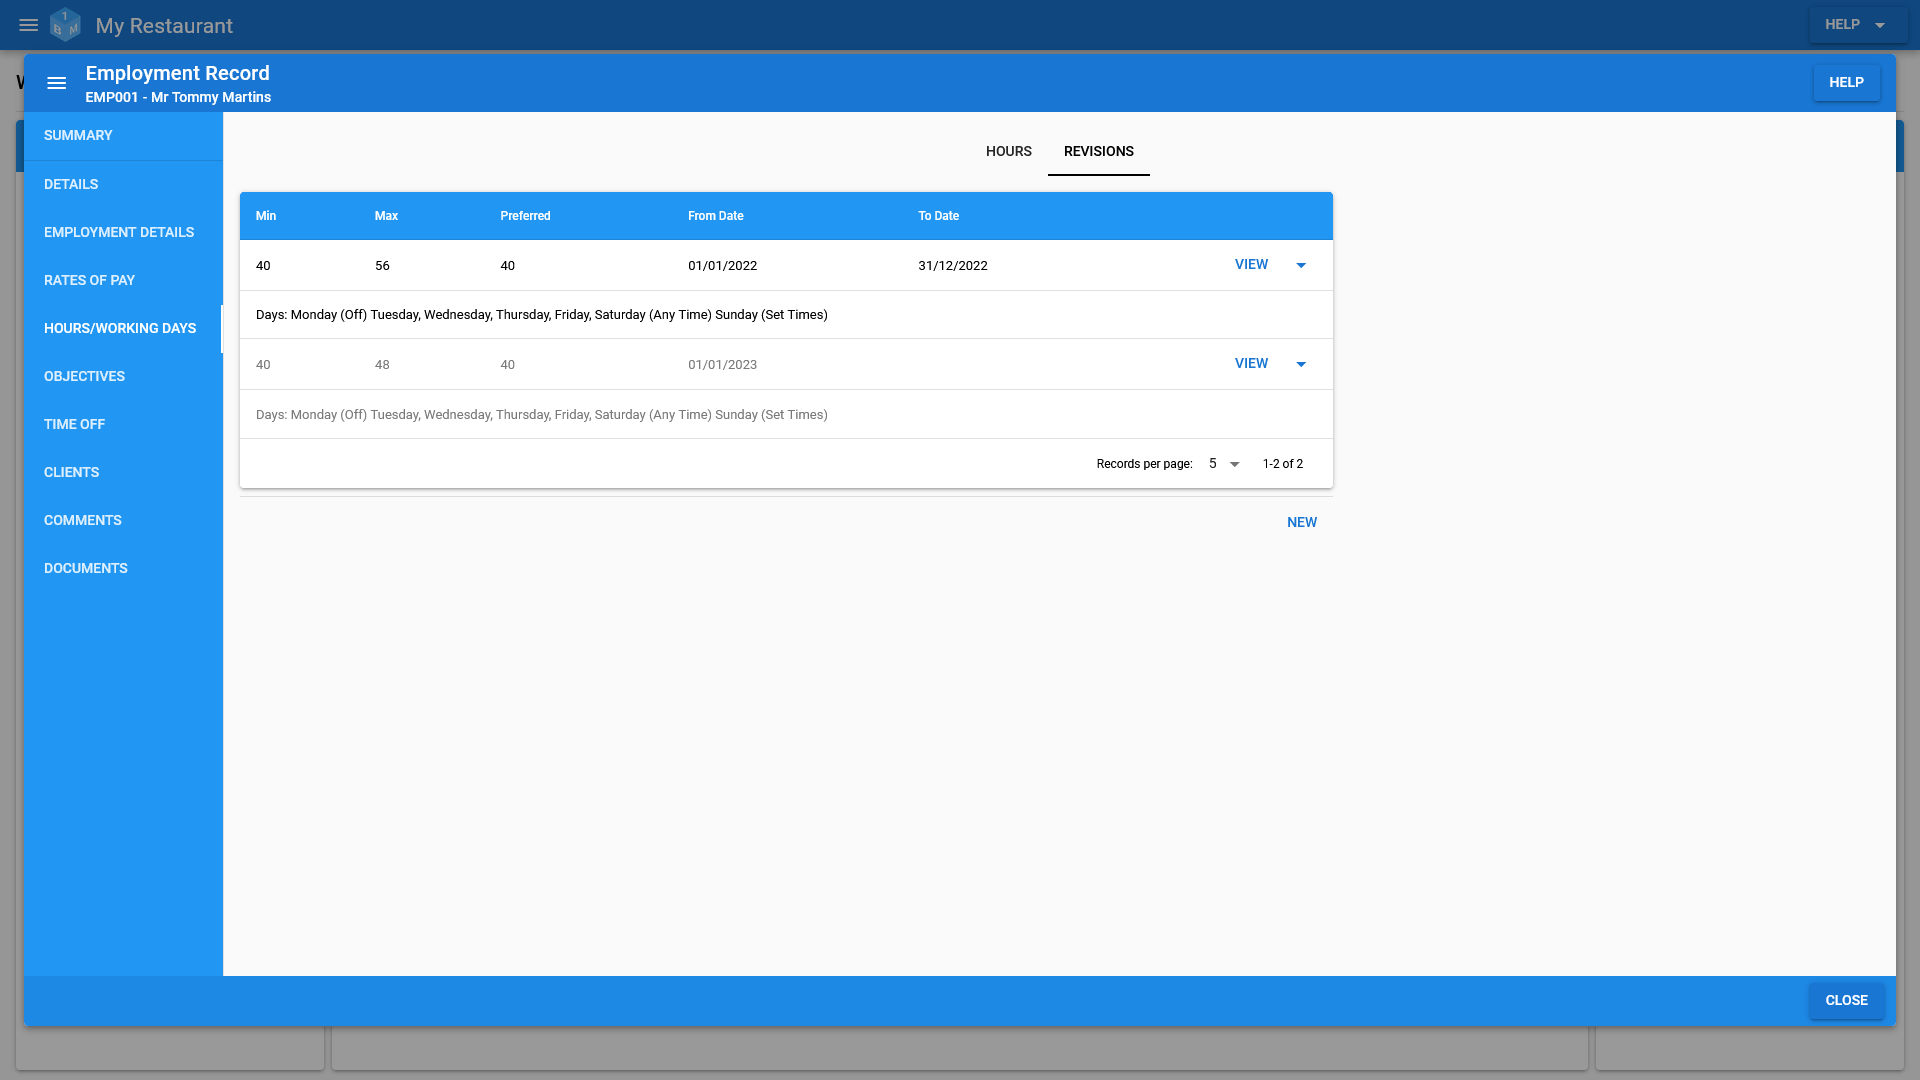
Task: Click the NEW button to add revision
Action: [x=1302, y=521]
